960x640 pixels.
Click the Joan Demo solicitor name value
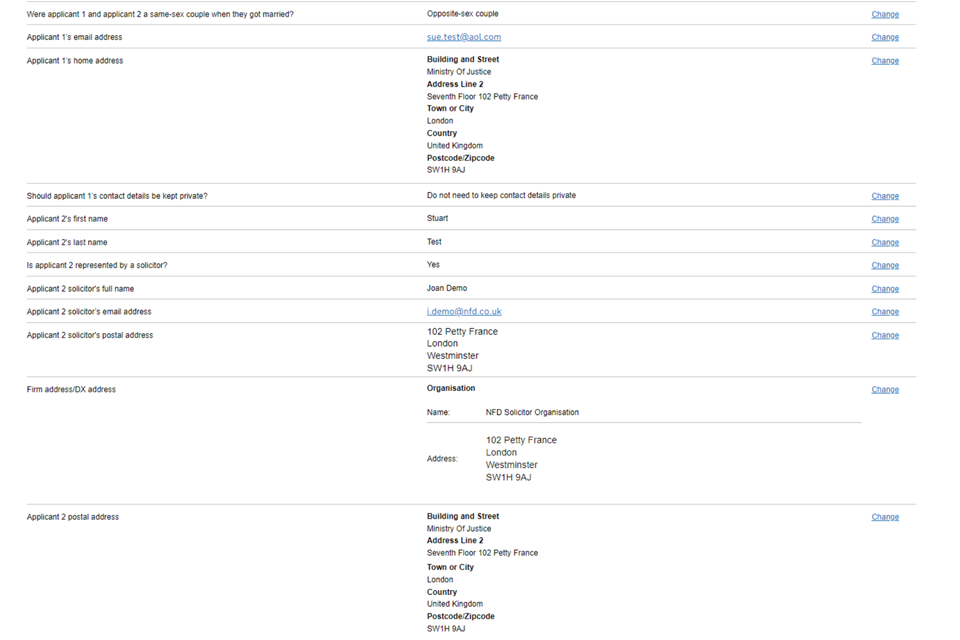click(446, 288)
